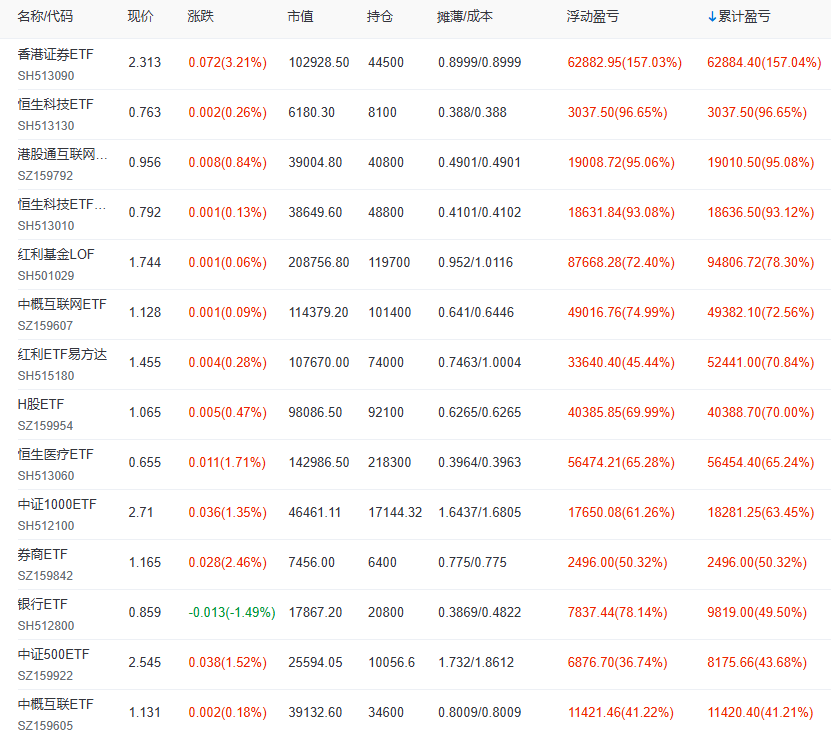The width and height of the screenshot is (831, 737).
Task: Click the 名称/代码 column header
Action: pyautogui.click(x=45, y=16)
